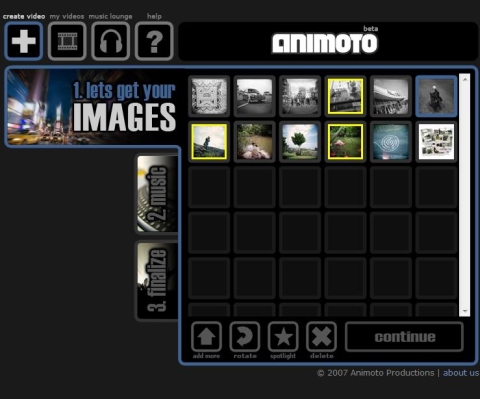Screen dimensions: 480x399
Task: Open my videos filmstrip icon
Action: click(67, 41)
